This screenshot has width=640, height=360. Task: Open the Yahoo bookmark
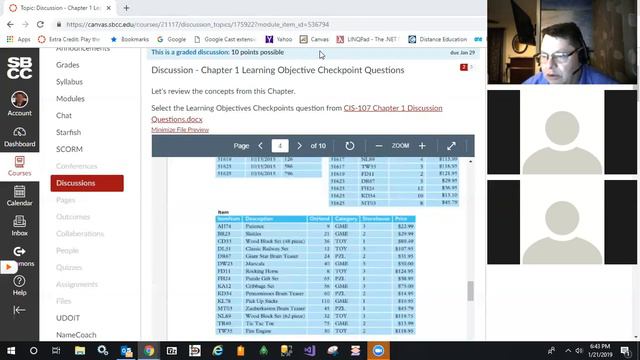click(279, 39)
